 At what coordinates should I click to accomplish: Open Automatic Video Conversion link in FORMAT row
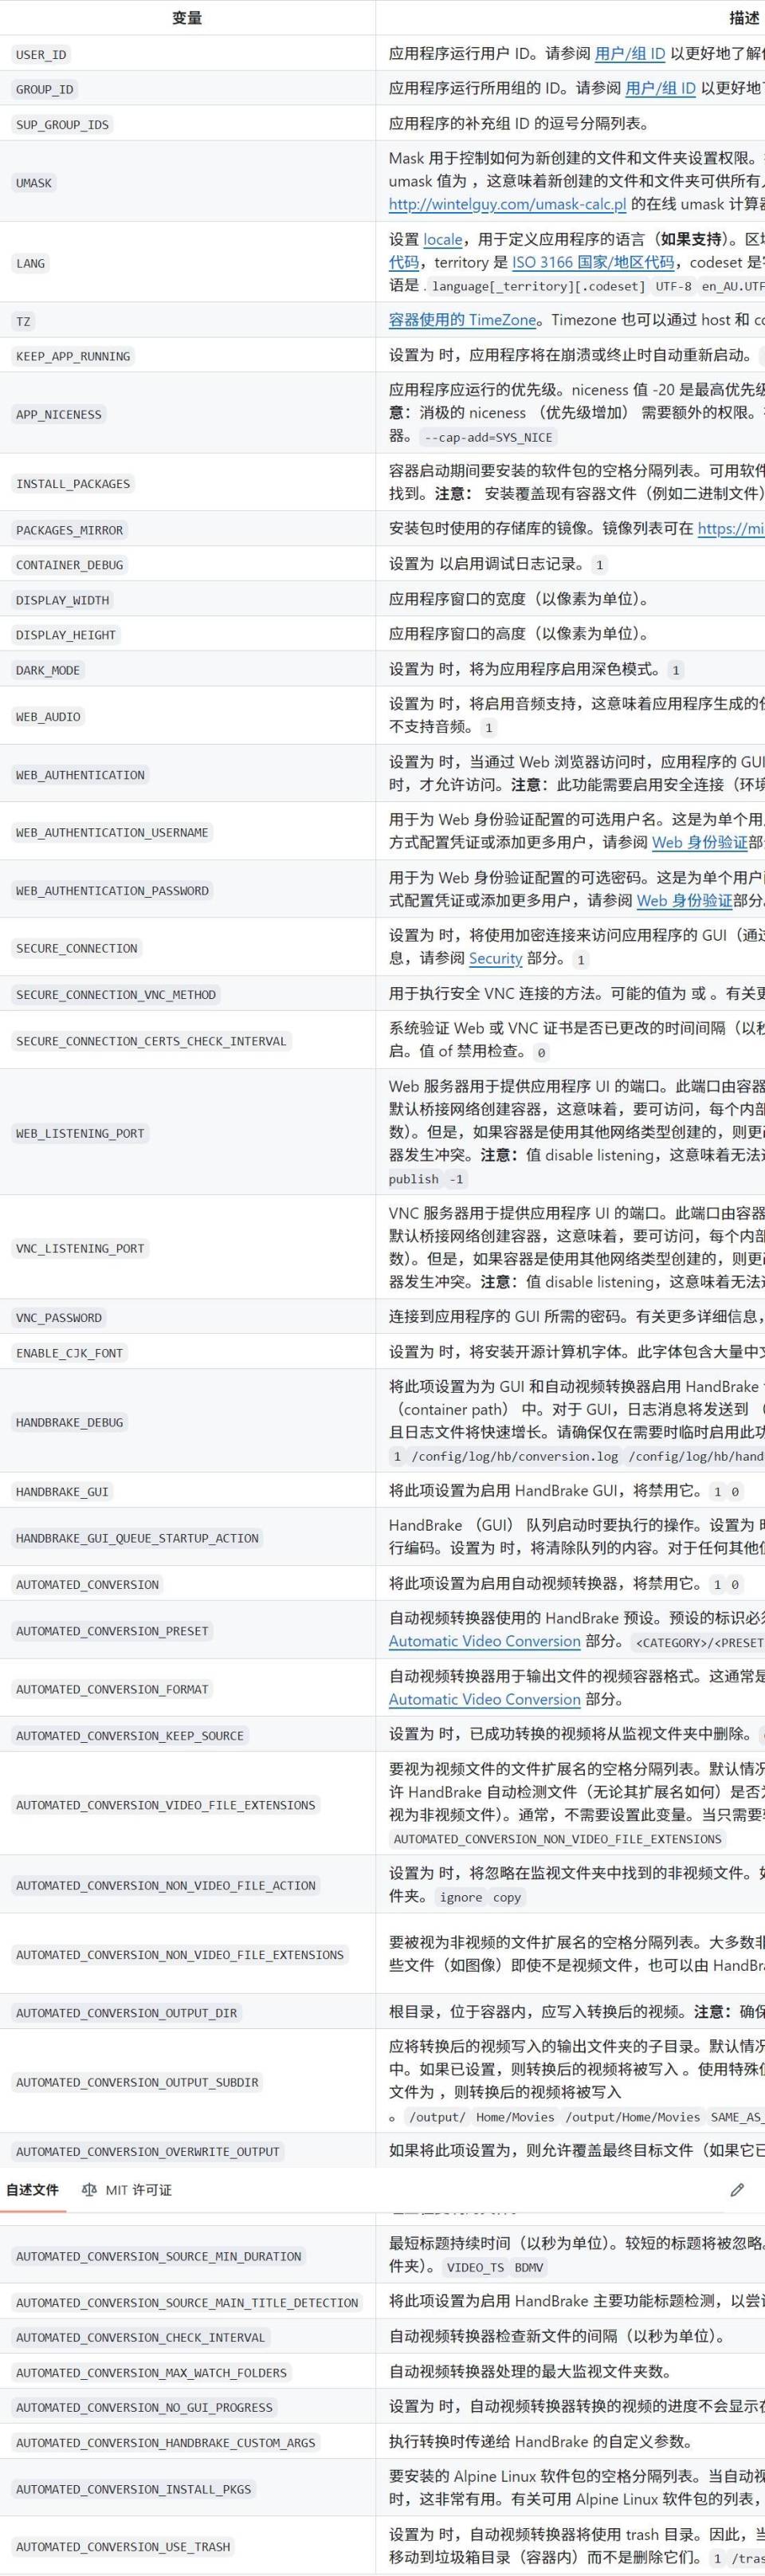tap(485, 1699)
